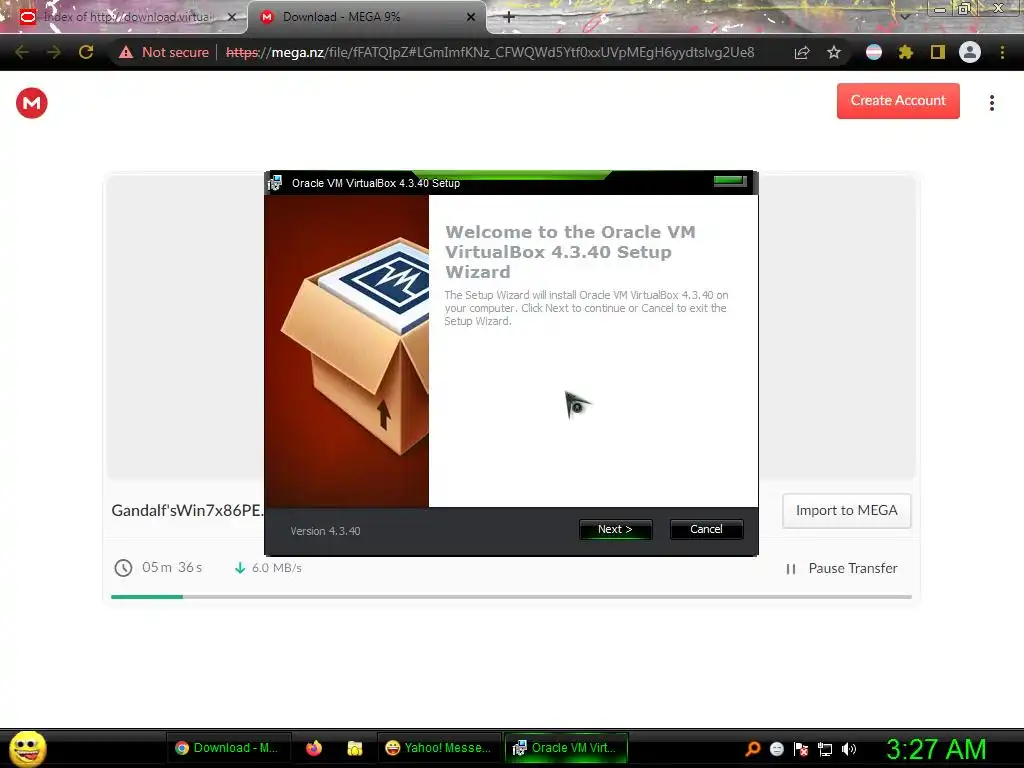Switch to Oracle VM VirtualBox taskbar item
The width and height of the screenshot is (1024, 768).
(x=566, y=748)
